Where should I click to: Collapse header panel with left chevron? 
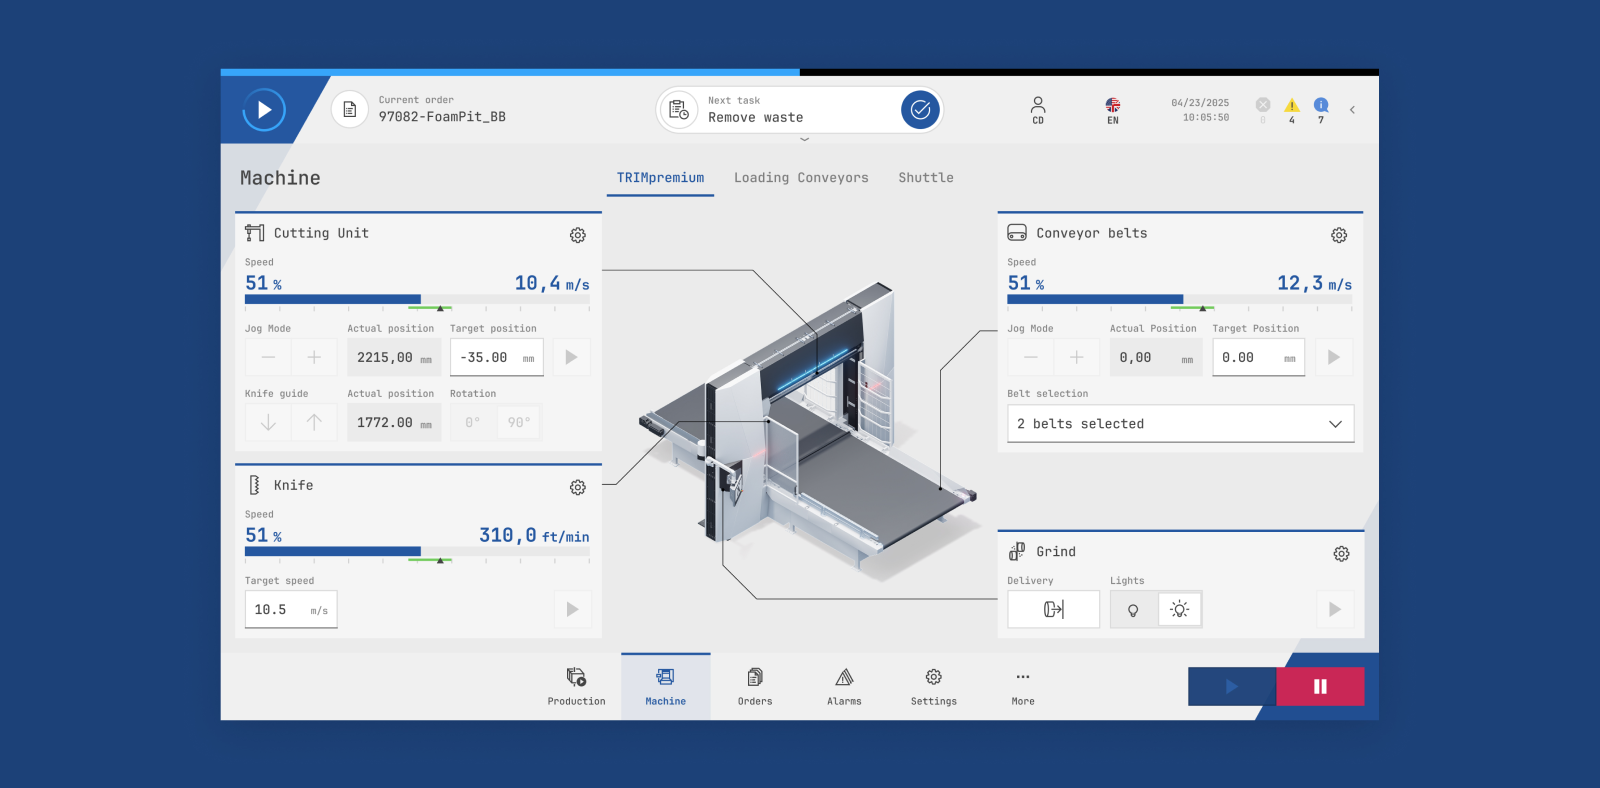[x=1352, y=110]
